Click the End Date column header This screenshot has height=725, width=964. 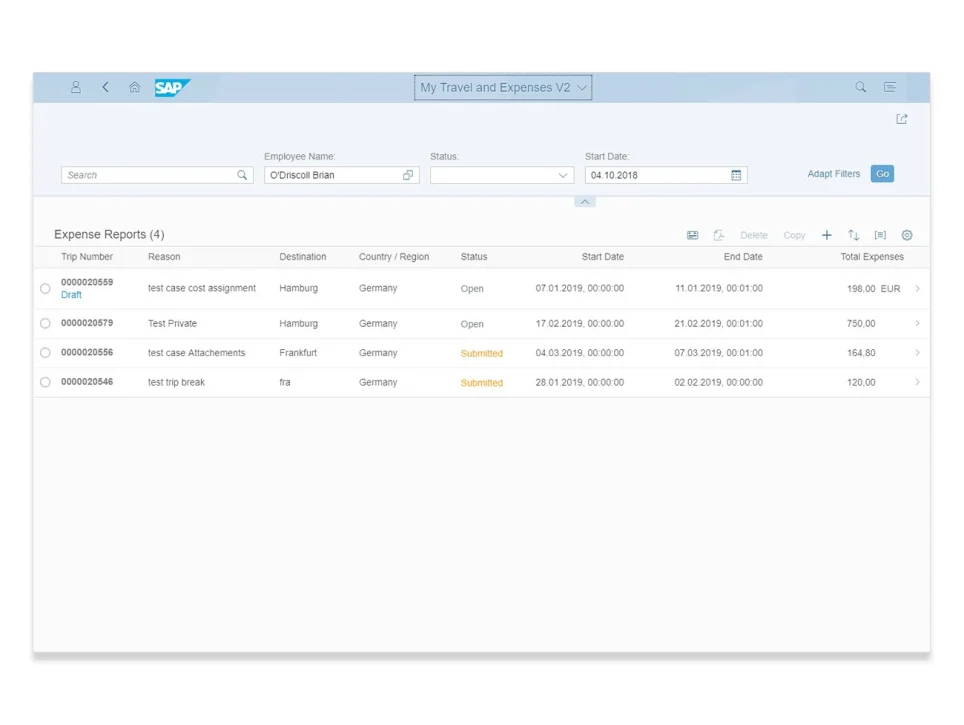click(x=743, y=257)
